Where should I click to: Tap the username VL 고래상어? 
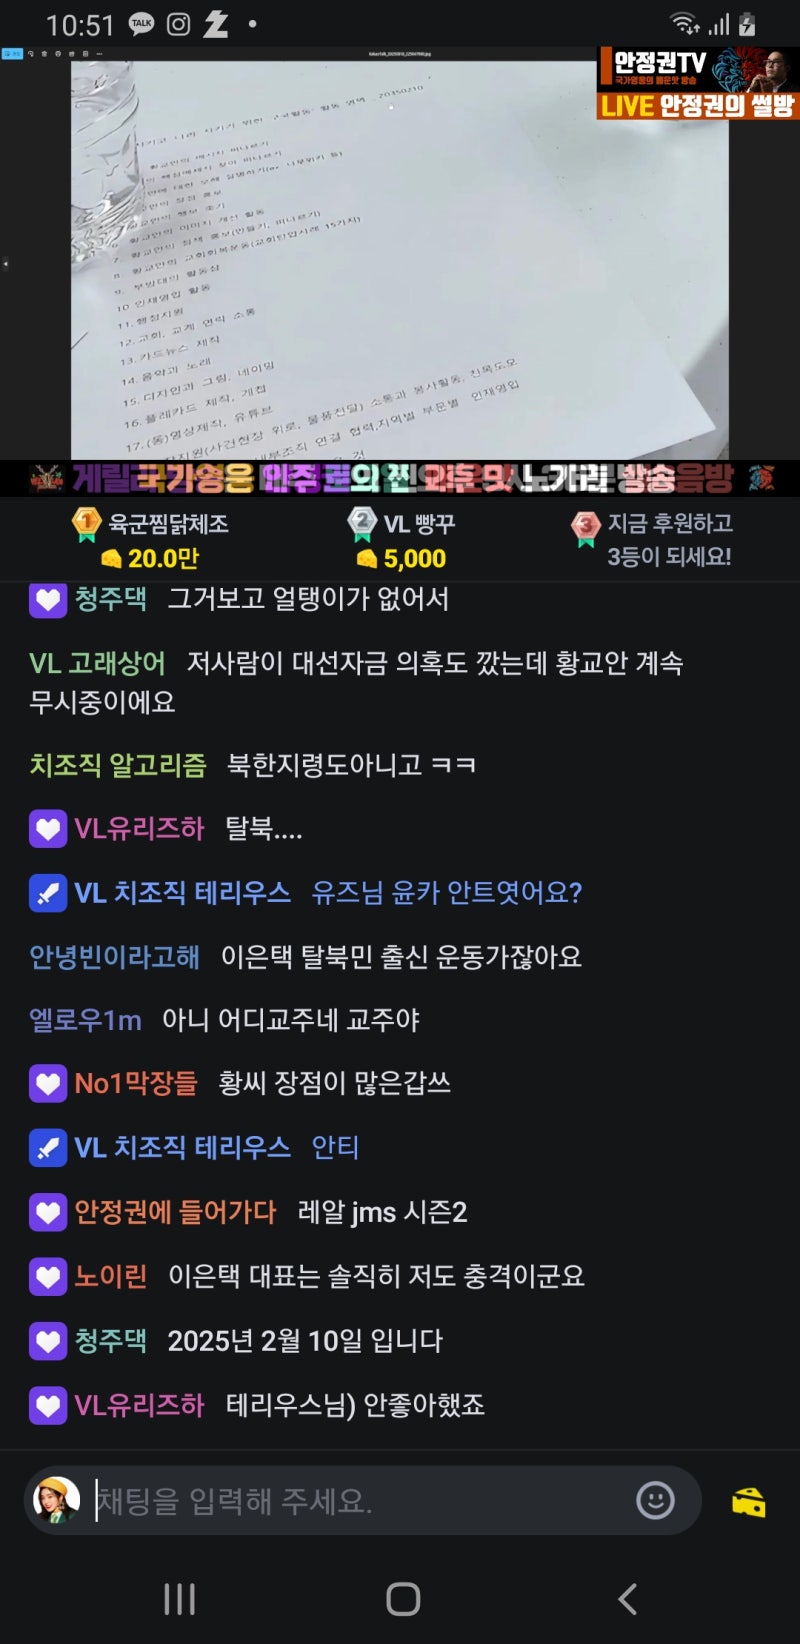pyautogui.click(x=97, y=663)
